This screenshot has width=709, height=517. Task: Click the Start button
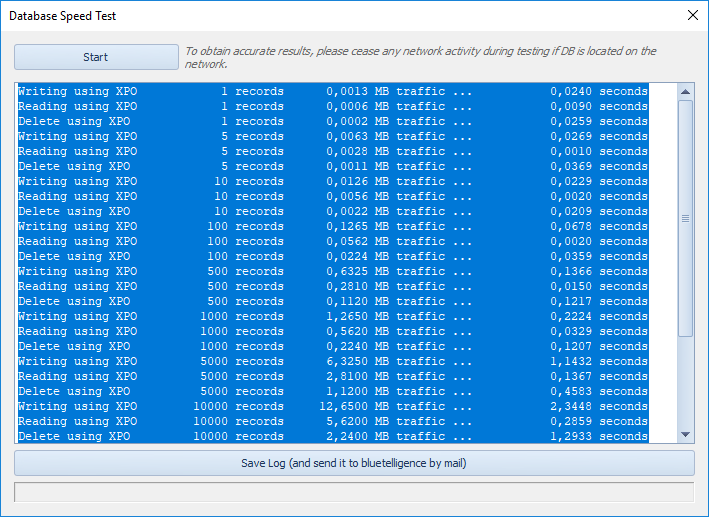96,57
